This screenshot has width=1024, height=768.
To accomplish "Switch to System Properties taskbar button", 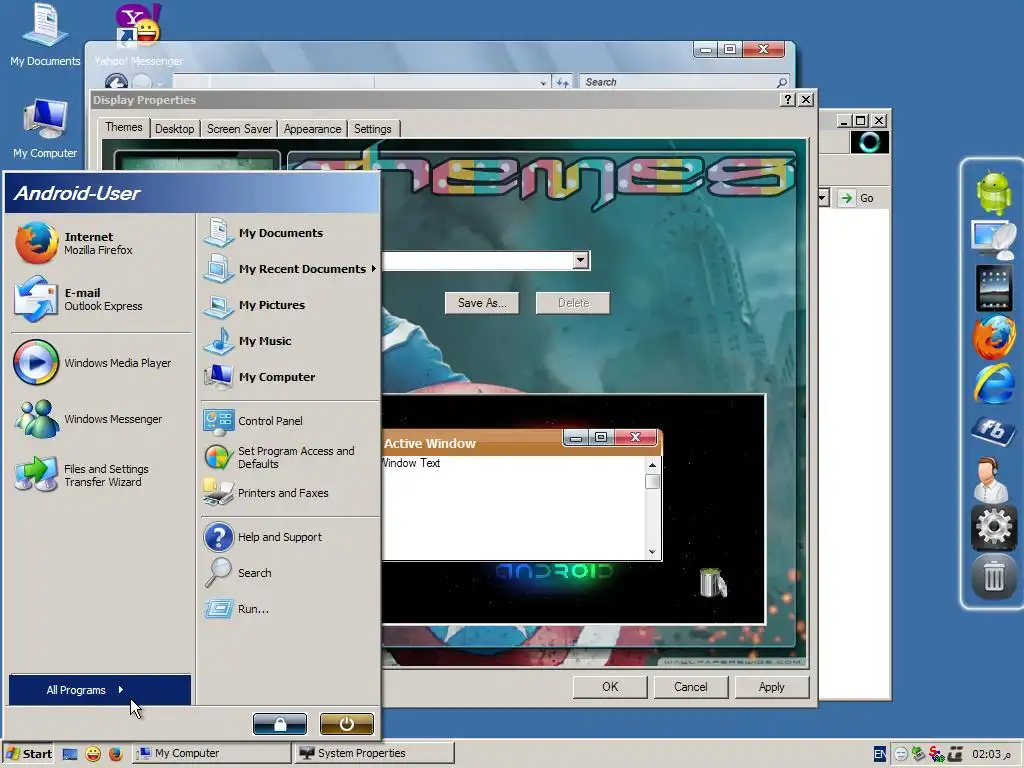I will click(374, 753).
